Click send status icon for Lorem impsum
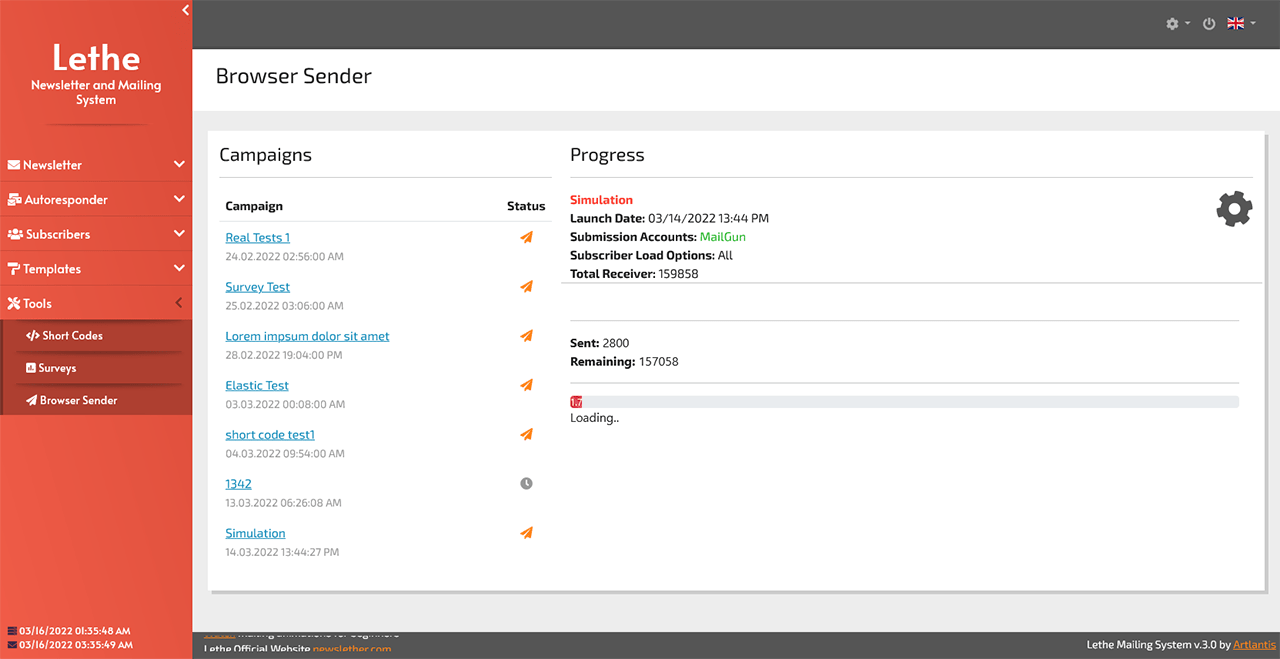 [x=526, y=336]
